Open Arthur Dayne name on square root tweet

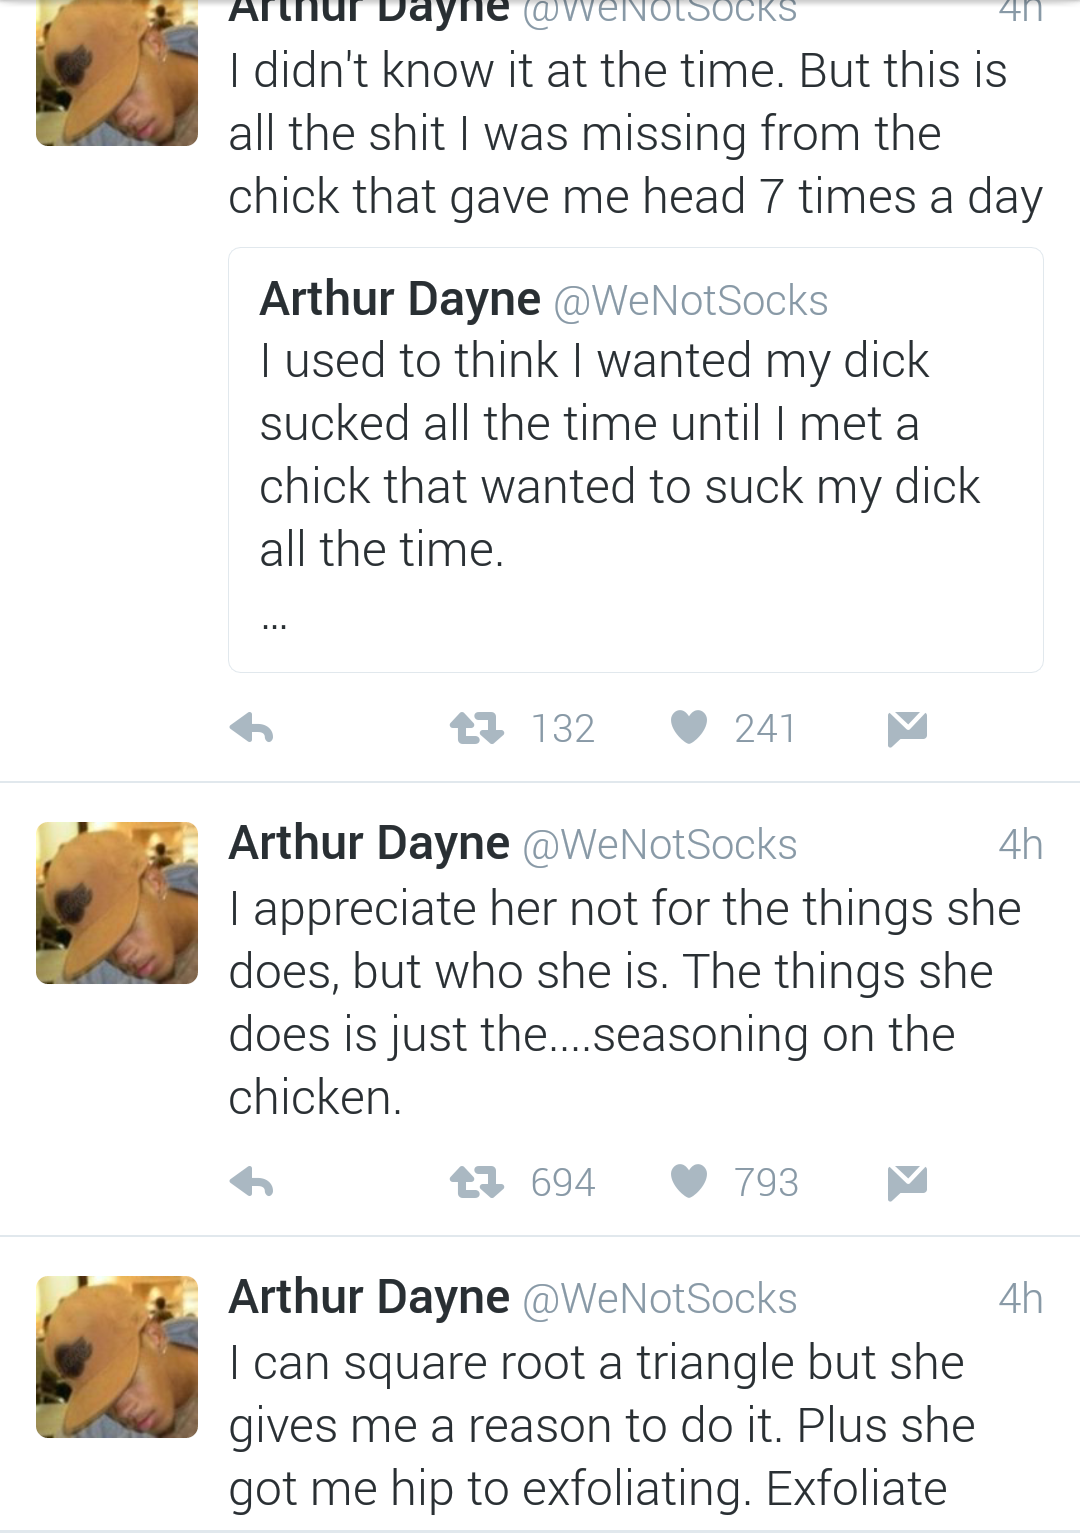pyautogui.click(x=369, y=1297)
